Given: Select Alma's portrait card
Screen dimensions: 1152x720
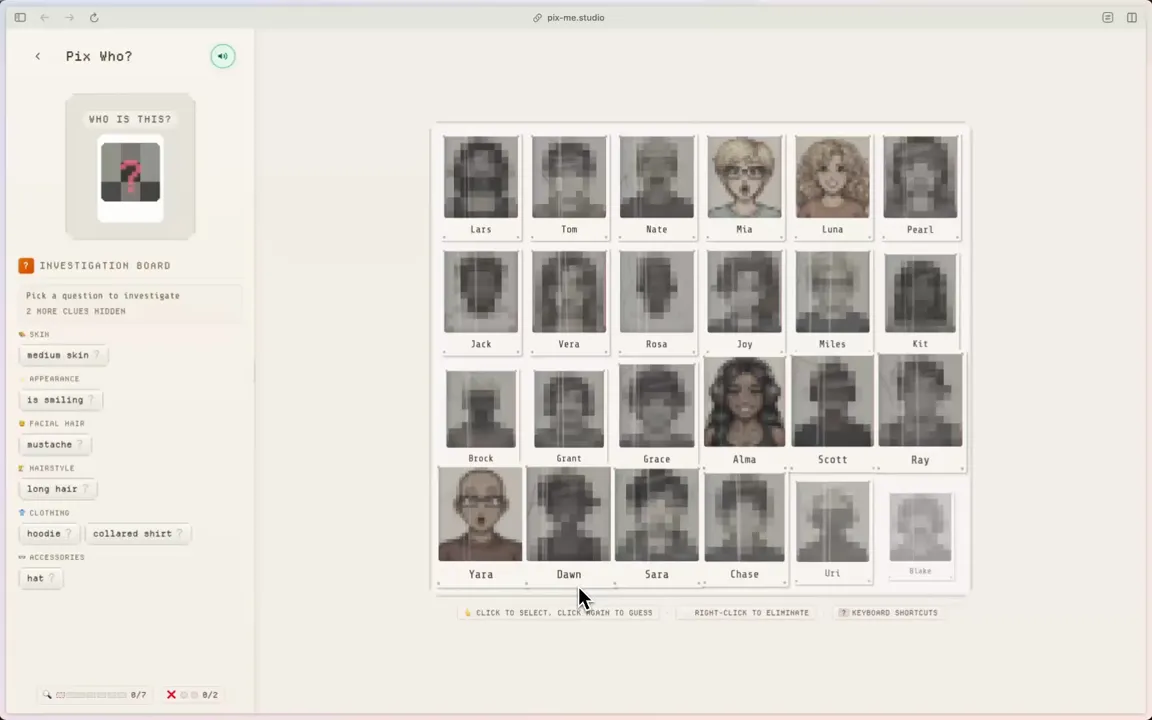Looking at the screenshot, I should (x=744, y=412).
